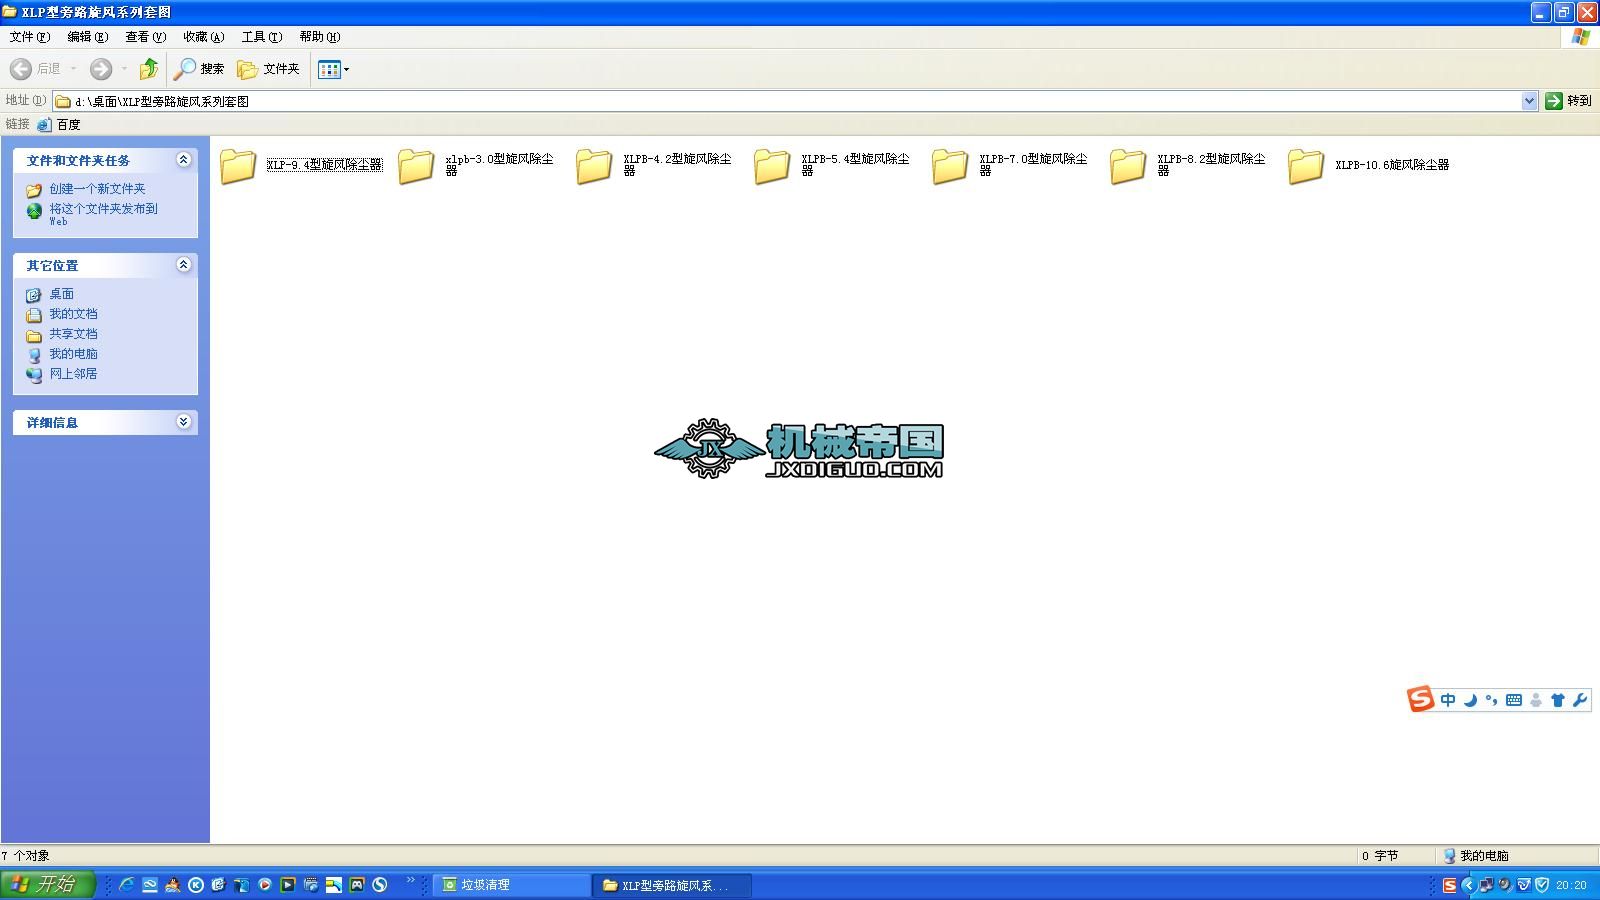1600x900 pixels.
Task: Launch QQ penguin from quick launch
Action: point(173,885)
